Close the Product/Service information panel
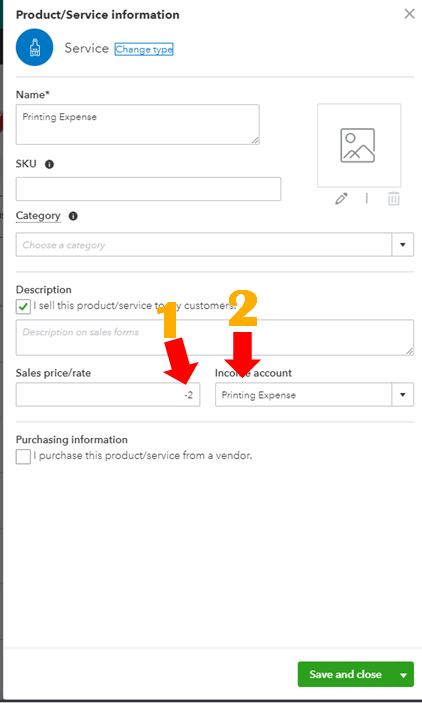422x703 pixels. tap(409, 14)
